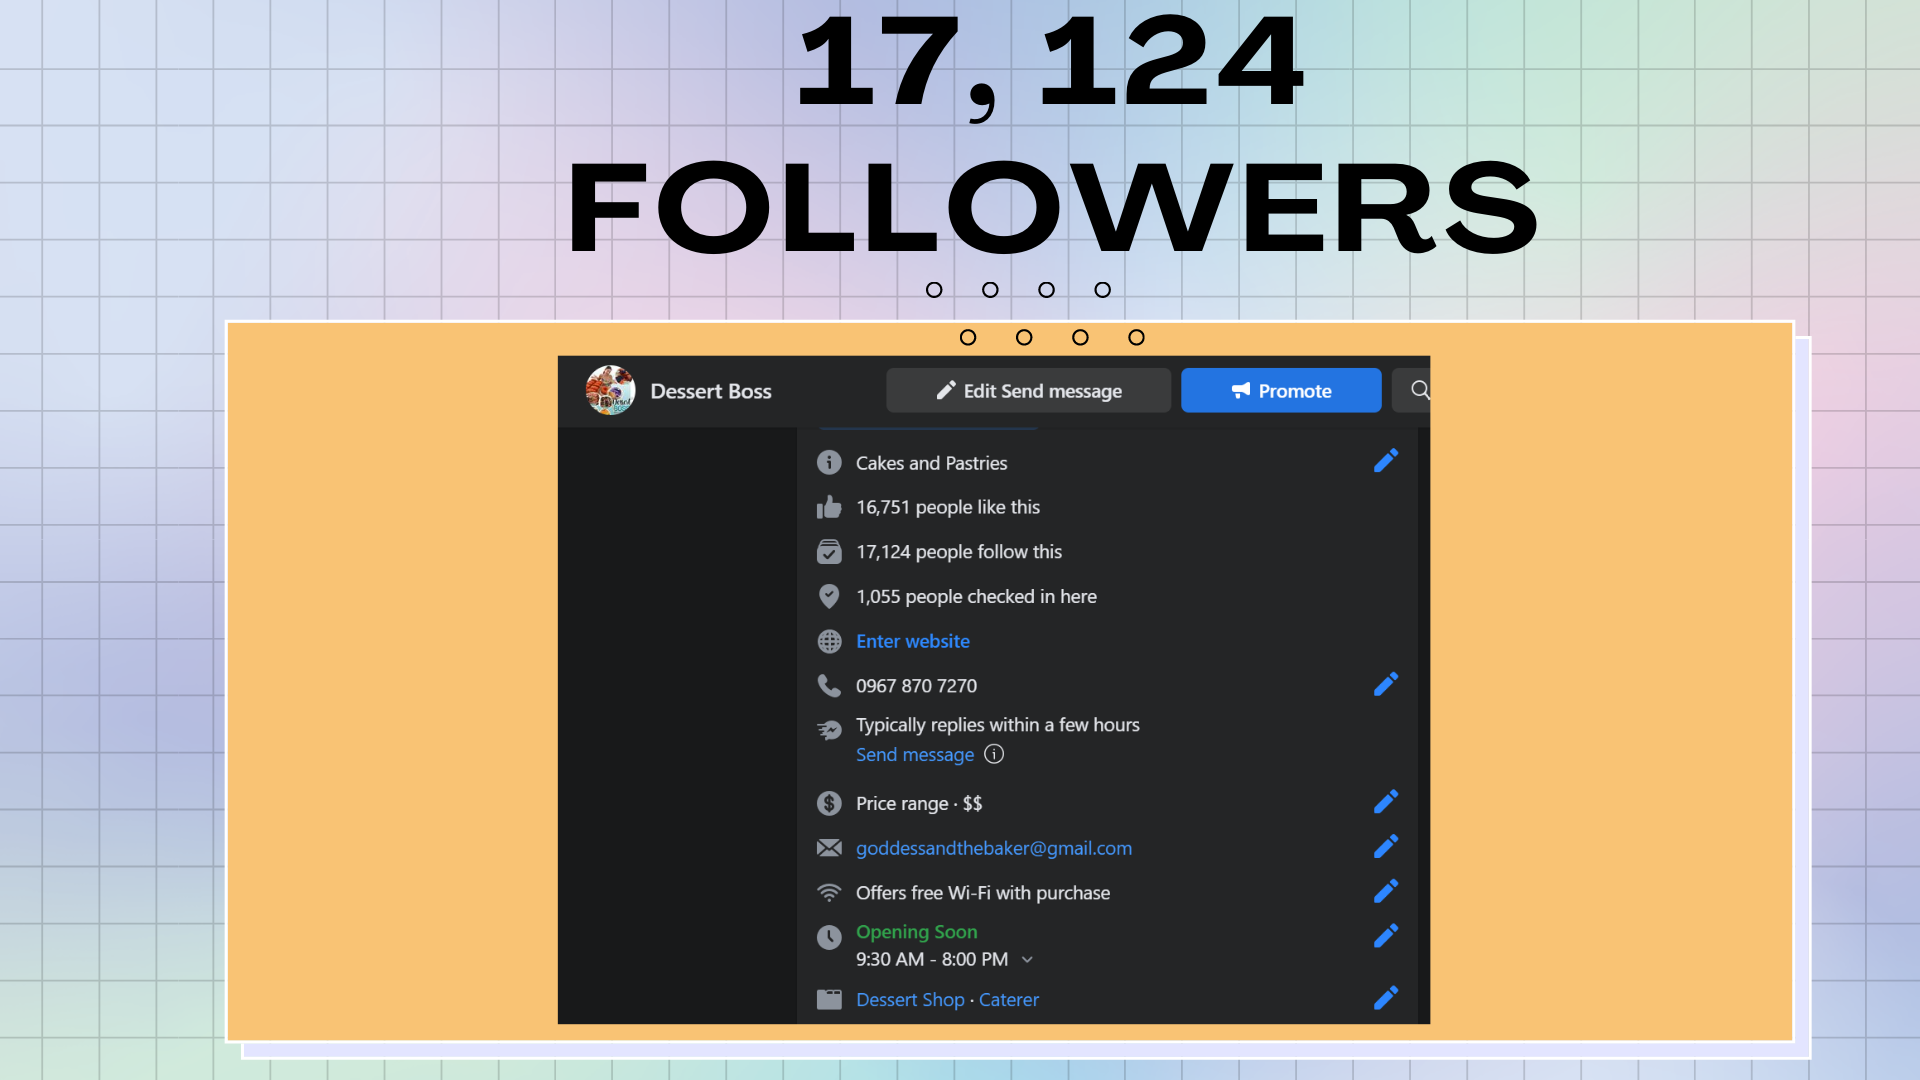Open the Caterer category link
The width and height of the screenshot is (1920, 1080).
point(1009,999)
